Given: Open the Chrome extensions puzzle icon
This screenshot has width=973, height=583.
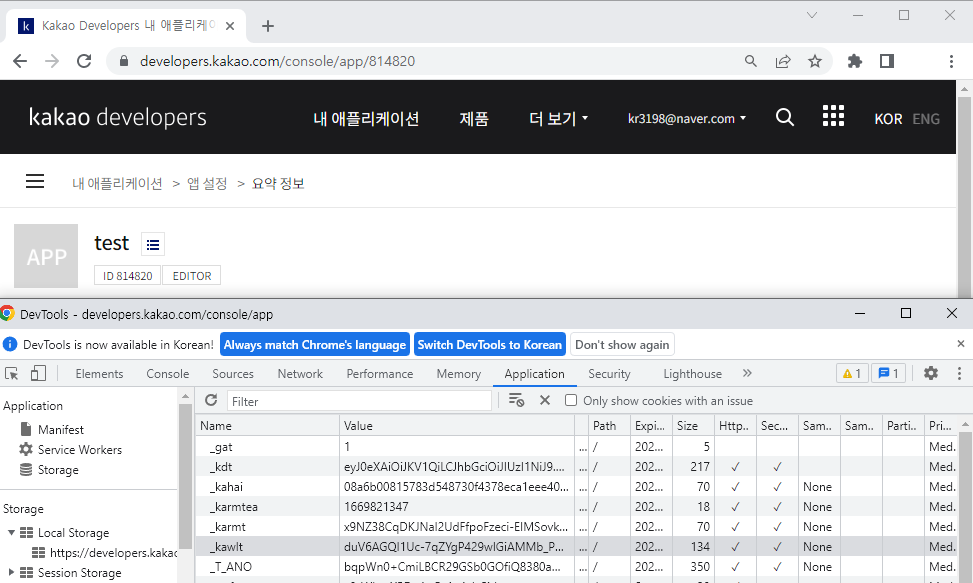Looking at the screenshot, I should tap(854, 61).
